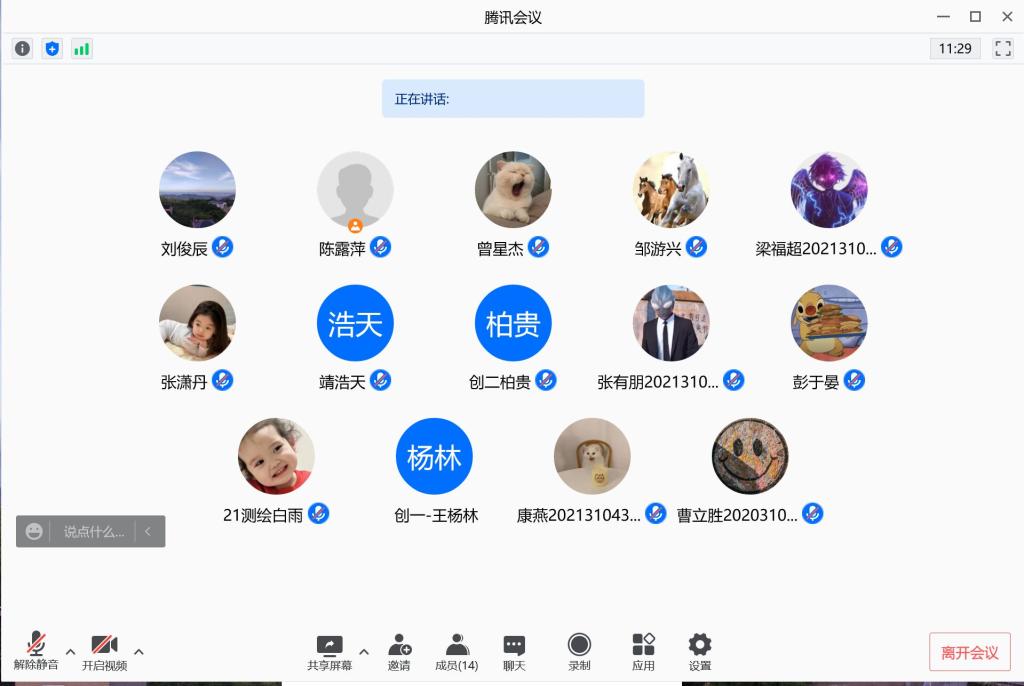Click the name 创二柏贵
This screenshot has width=1024, height=686.
tap(500, 382)
